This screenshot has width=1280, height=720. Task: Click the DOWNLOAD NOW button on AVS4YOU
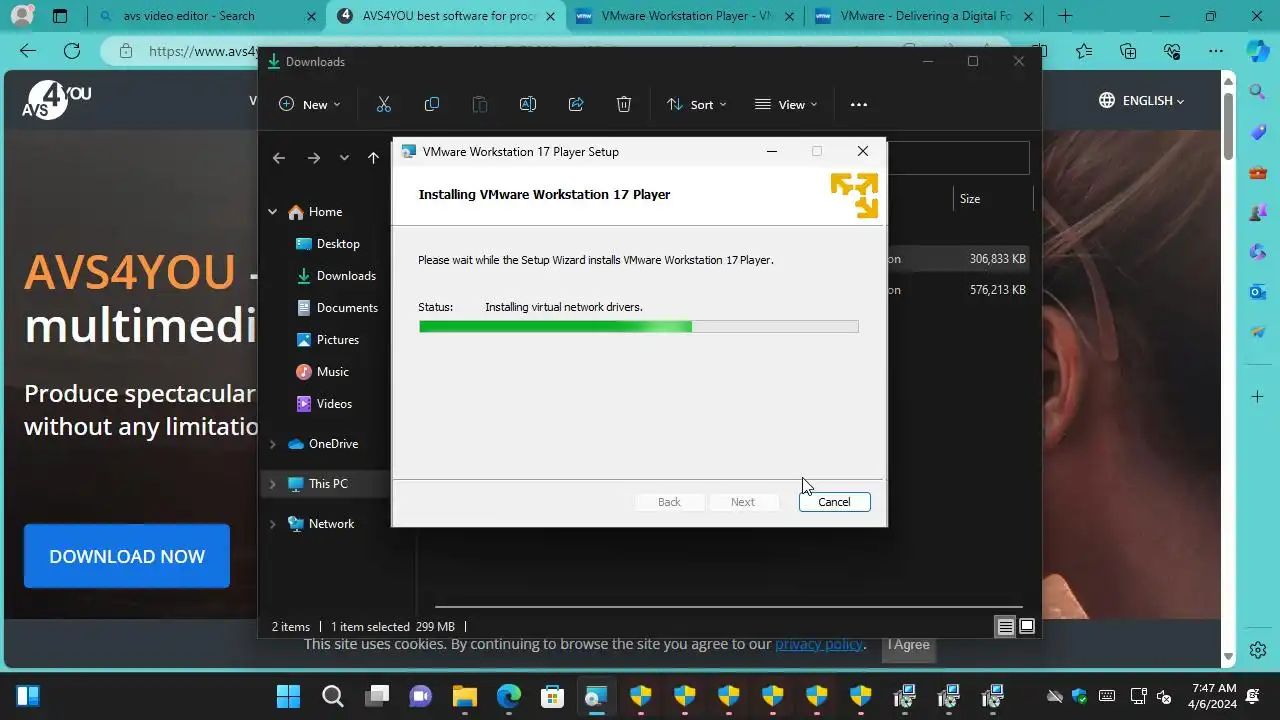point(127,556)
